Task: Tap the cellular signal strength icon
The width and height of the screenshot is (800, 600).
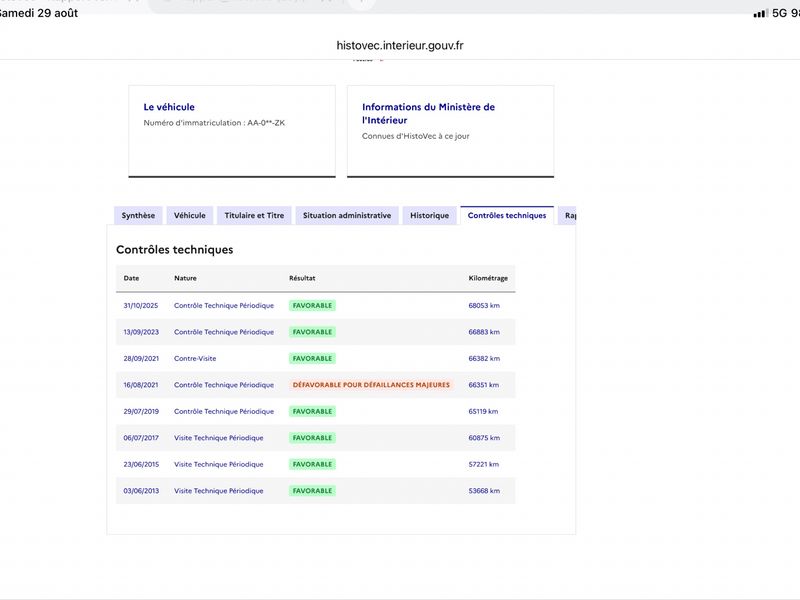Action: point(761,13)
